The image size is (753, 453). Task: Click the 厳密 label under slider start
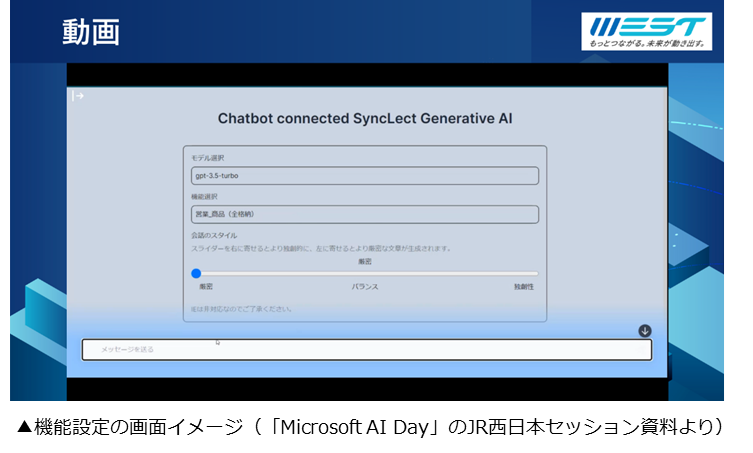coord(206,287)
